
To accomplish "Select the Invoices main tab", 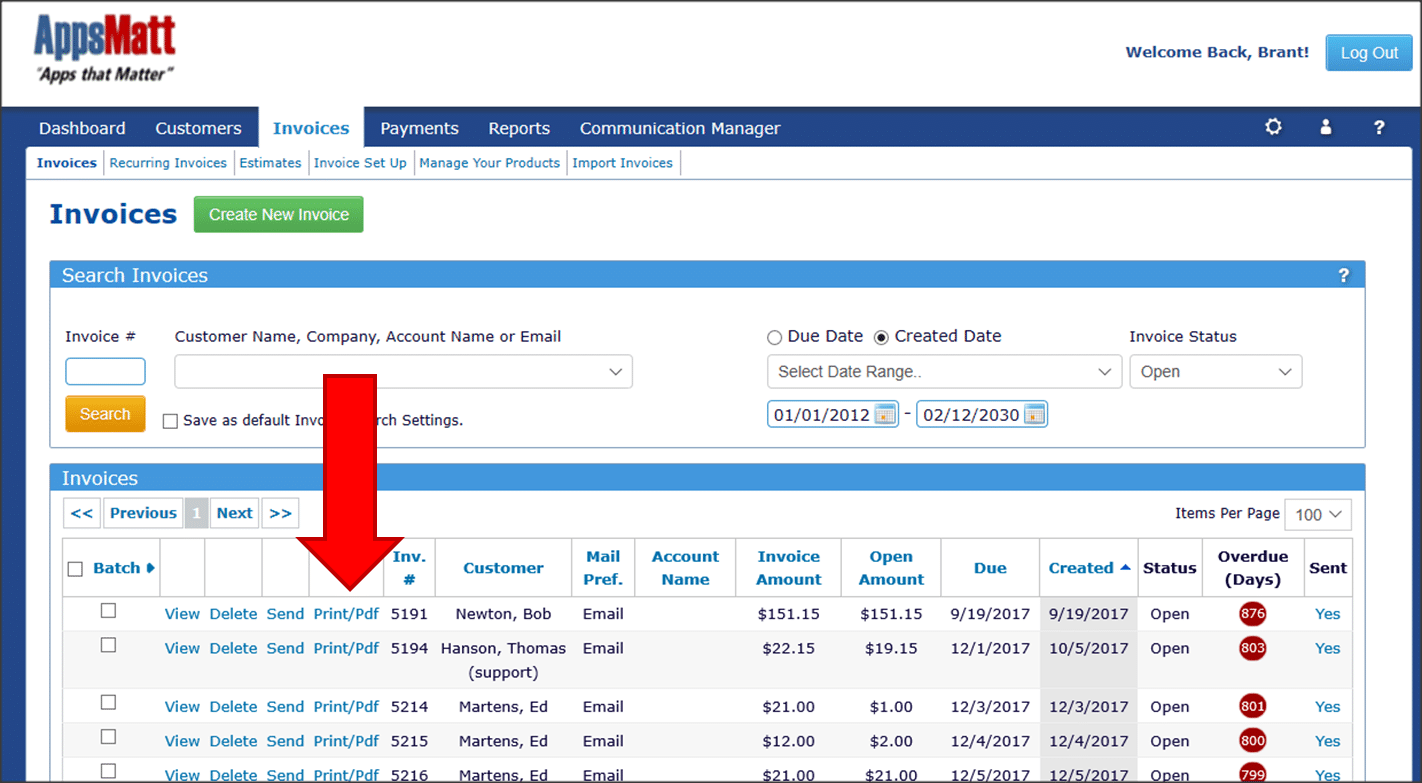I will (x=311, y=128).
